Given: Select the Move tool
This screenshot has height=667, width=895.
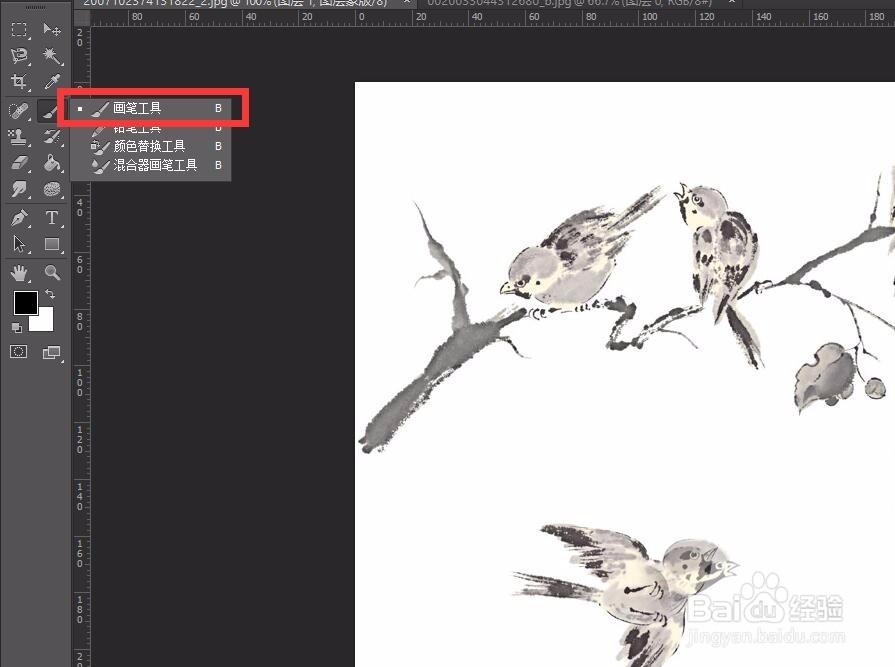Looking at the screenshot, I should pyautogui.click(x=52, y=29).
